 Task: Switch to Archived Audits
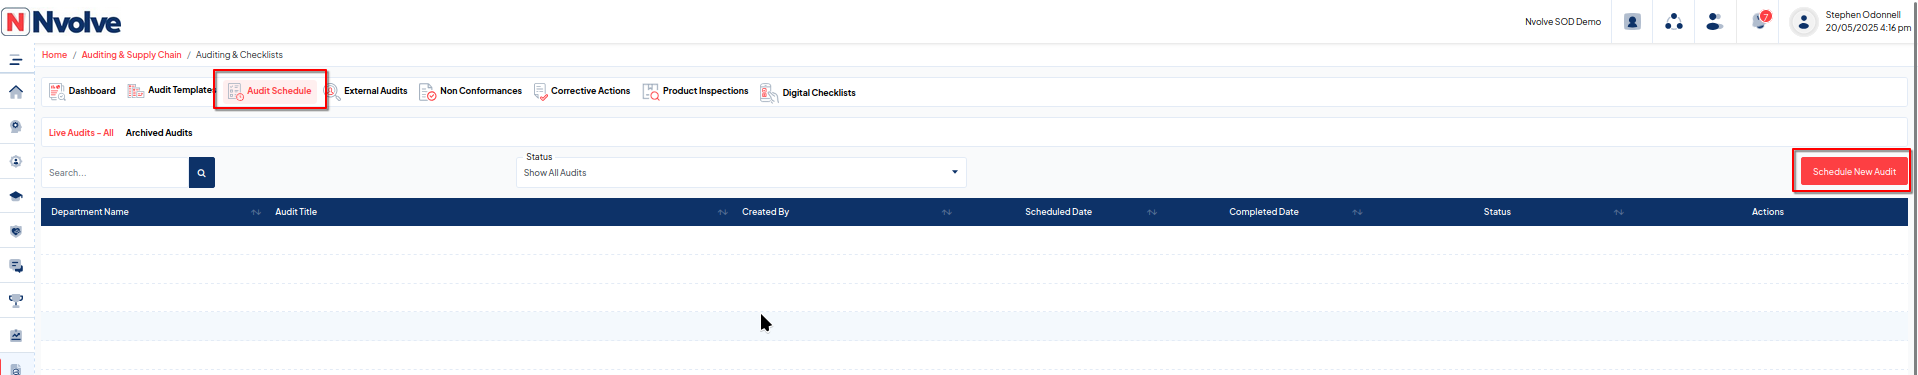click(159, 133)
